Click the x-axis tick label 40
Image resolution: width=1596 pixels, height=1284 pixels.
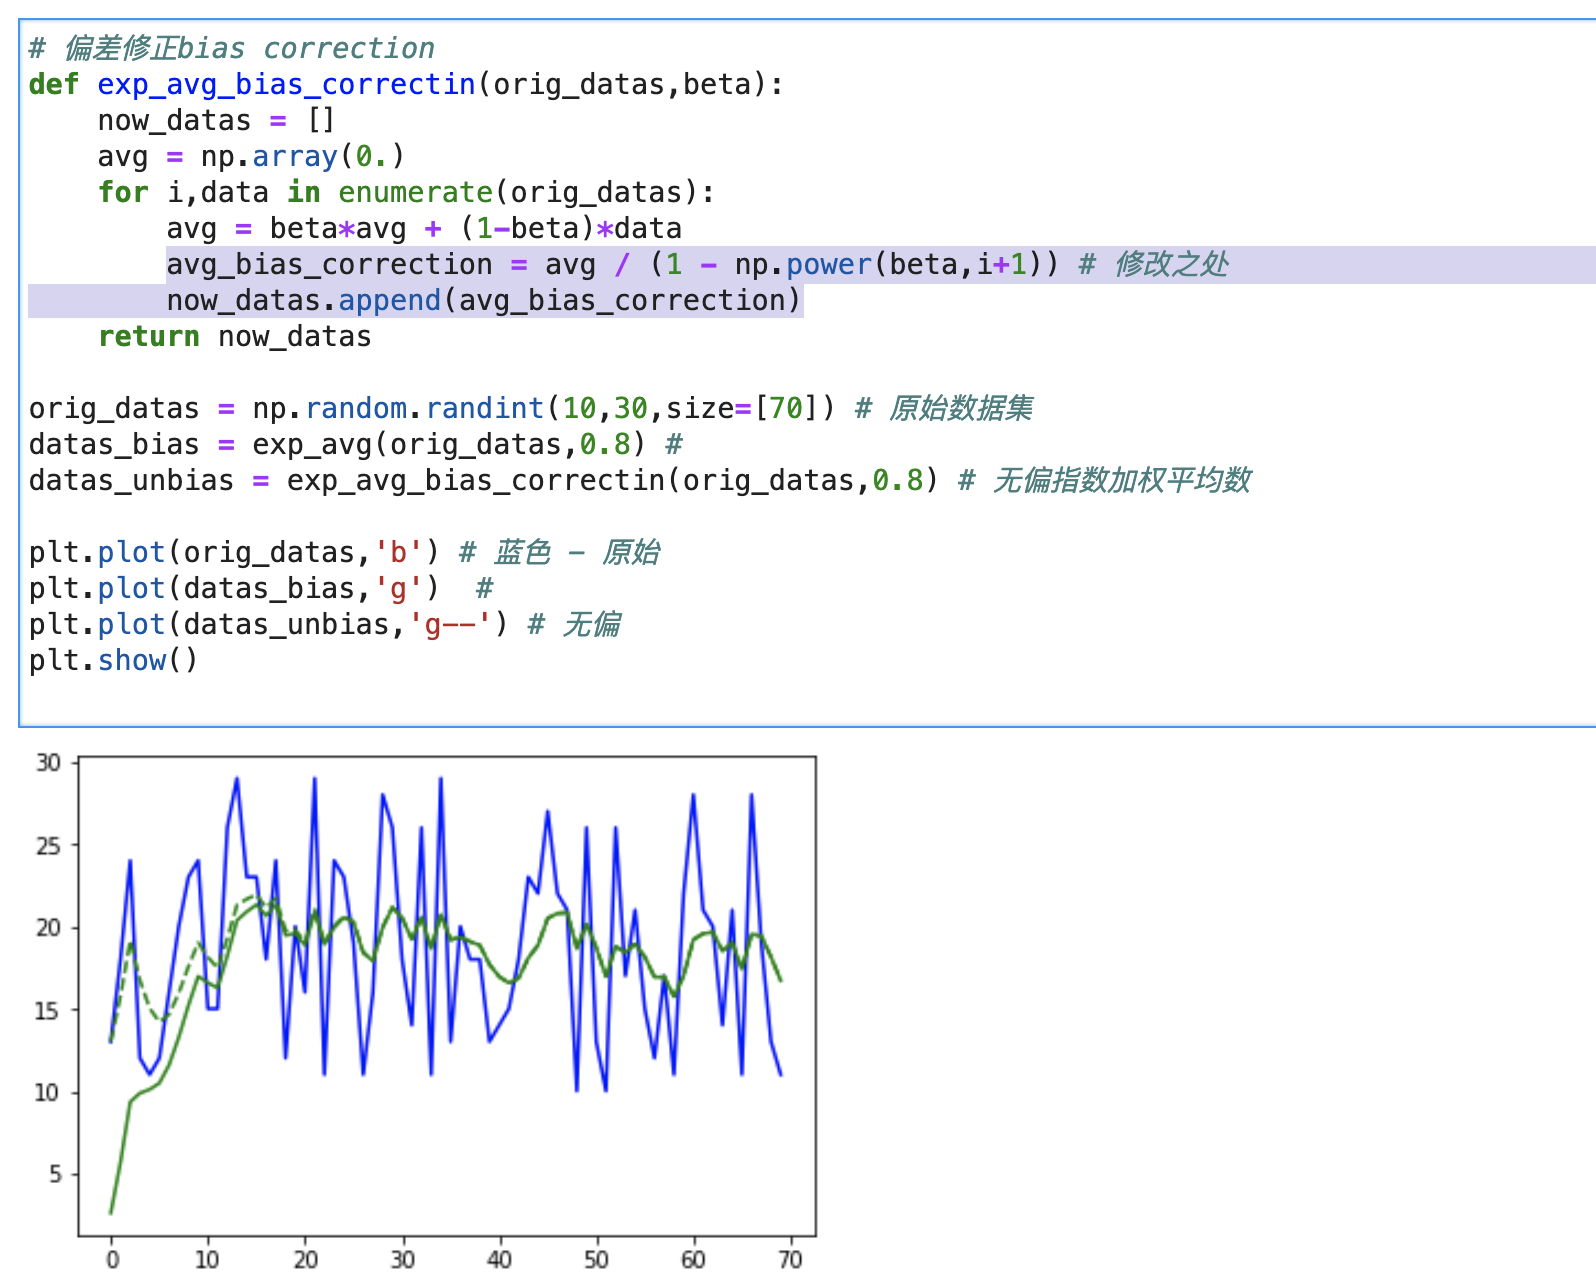499,1259
